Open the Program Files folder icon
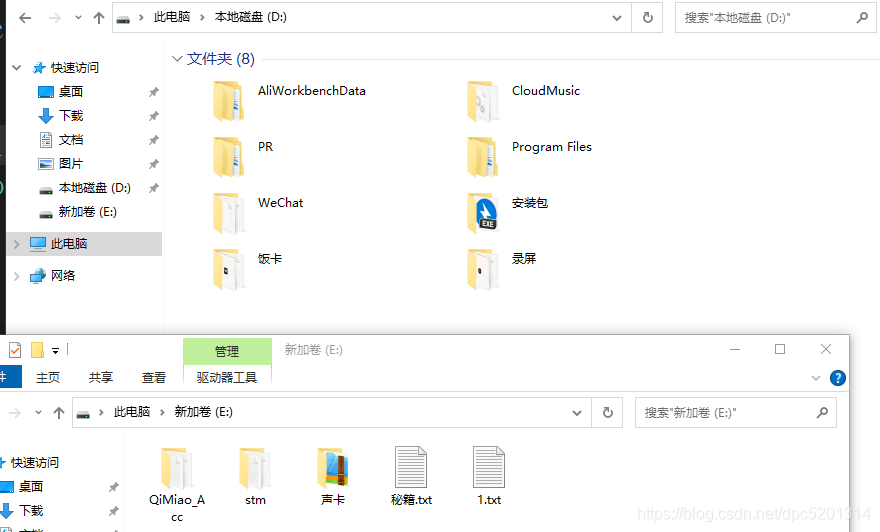Screen dimensions: 880x532 click(x=483, y=157)
